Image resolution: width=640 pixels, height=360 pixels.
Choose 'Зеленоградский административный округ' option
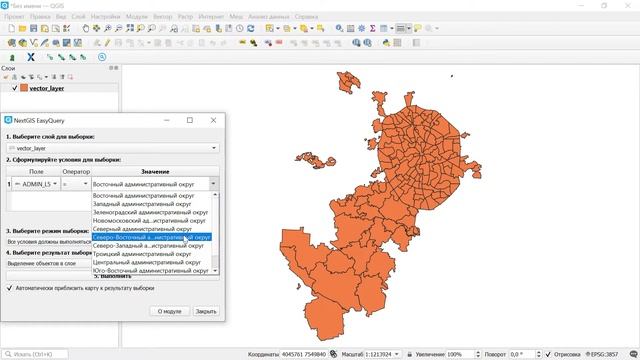pyautogui.click(x=151, y=212)
